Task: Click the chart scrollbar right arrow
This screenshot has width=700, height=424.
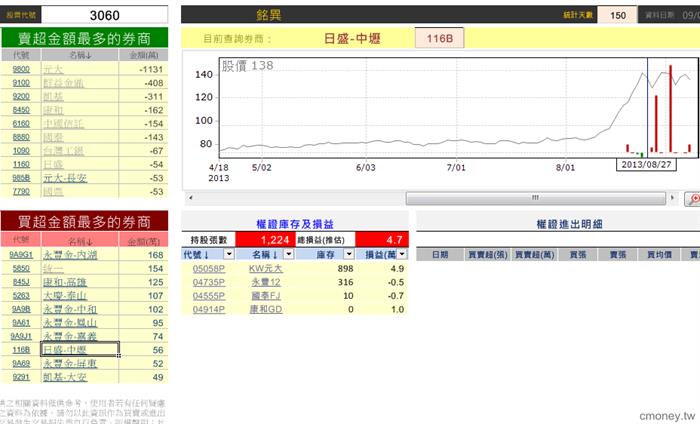Action: point(672,198)
